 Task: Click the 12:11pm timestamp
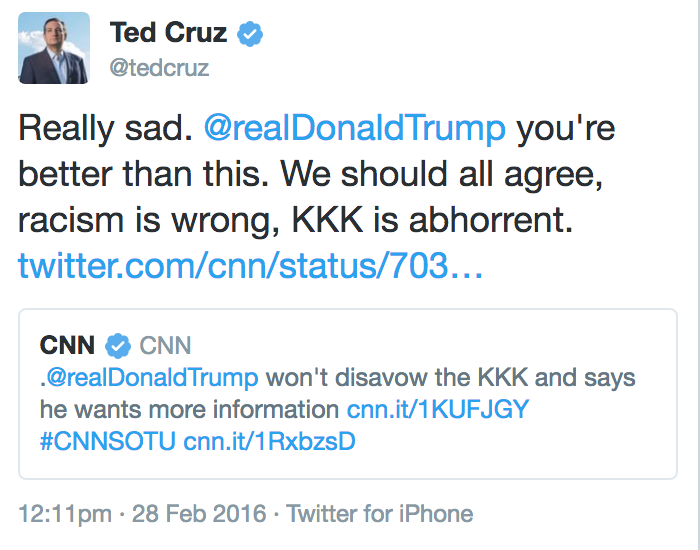click(x=65, y=513)
